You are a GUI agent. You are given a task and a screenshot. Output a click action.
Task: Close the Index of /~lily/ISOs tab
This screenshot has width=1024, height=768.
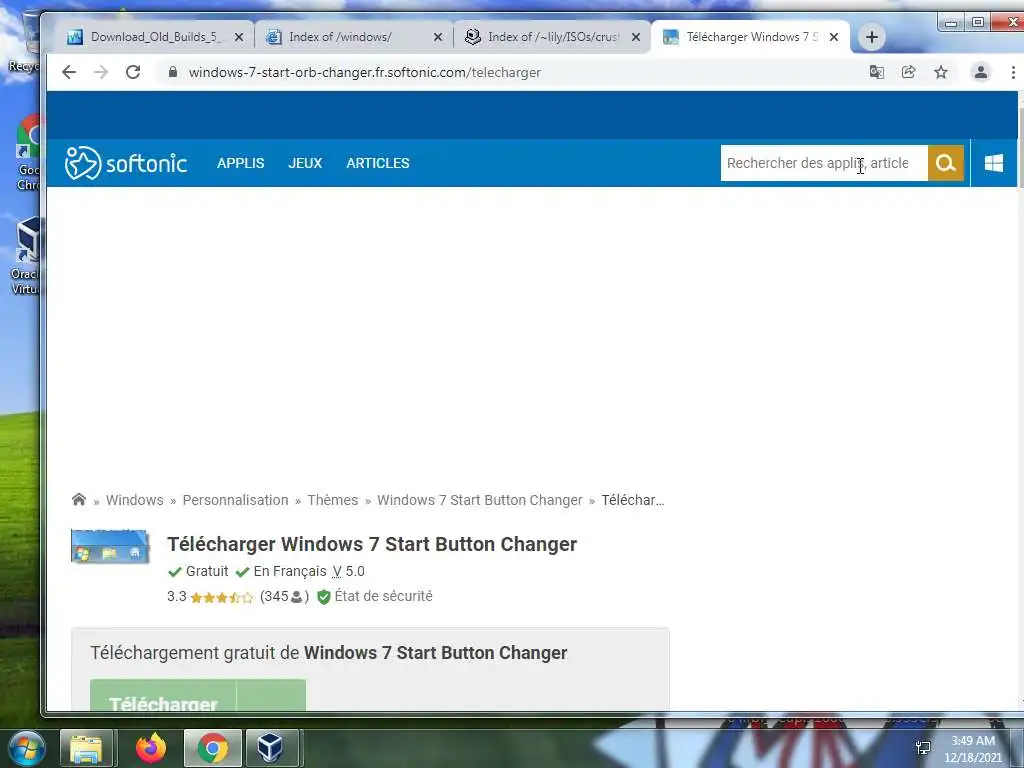point(635,37)
